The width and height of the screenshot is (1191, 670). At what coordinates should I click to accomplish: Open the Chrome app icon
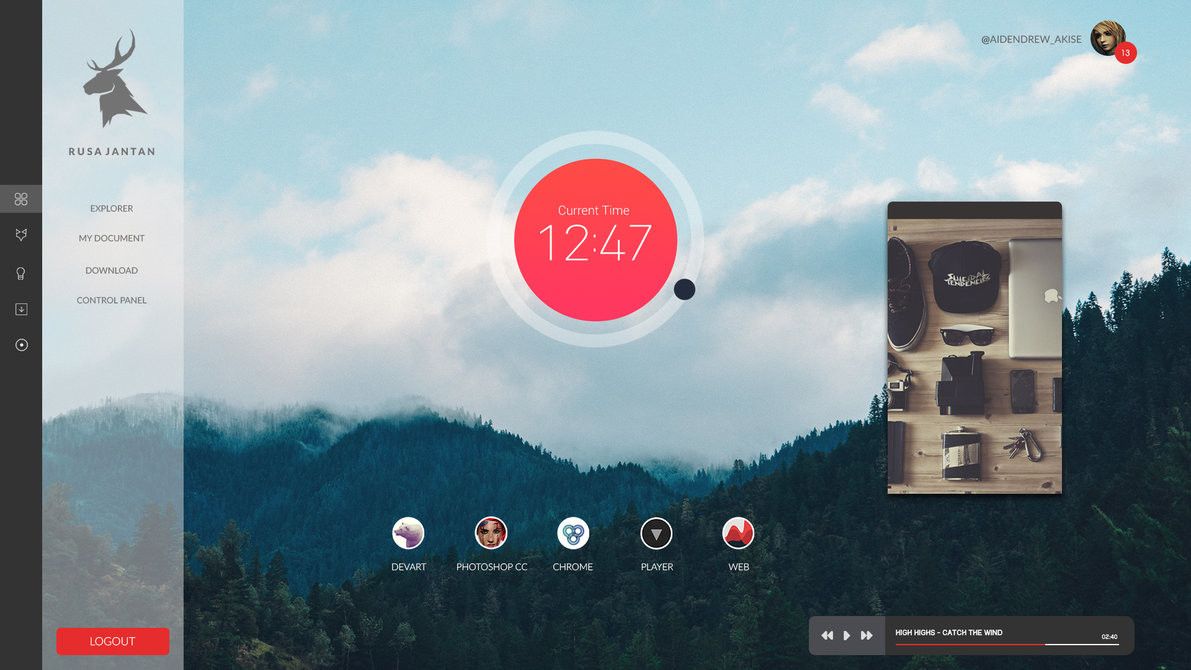click(x=573, y=533)
